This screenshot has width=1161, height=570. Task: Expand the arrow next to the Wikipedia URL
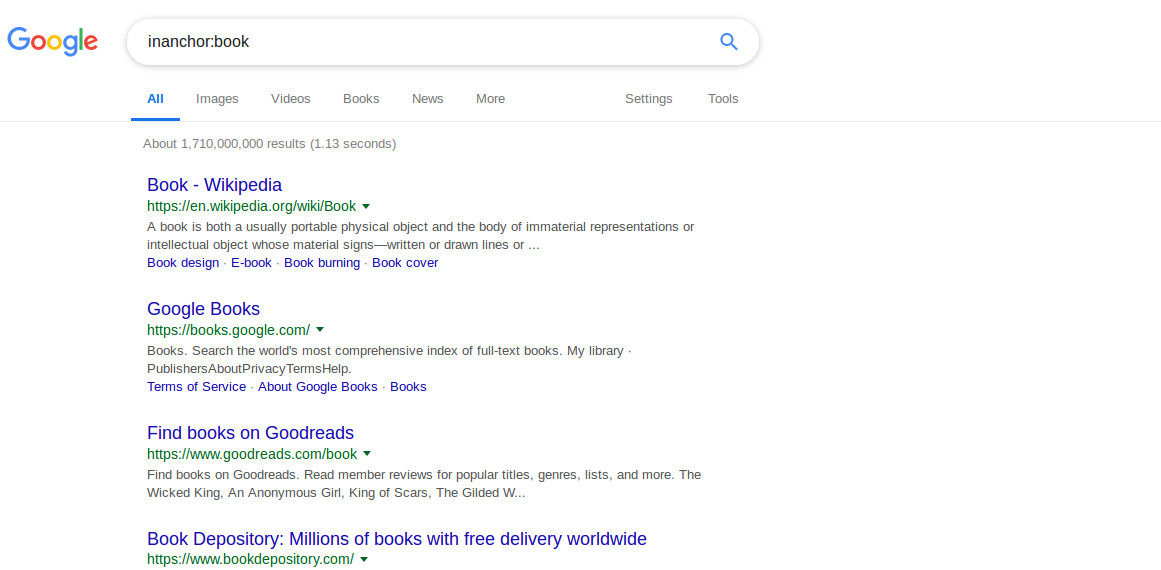click(x=366, y=207)
